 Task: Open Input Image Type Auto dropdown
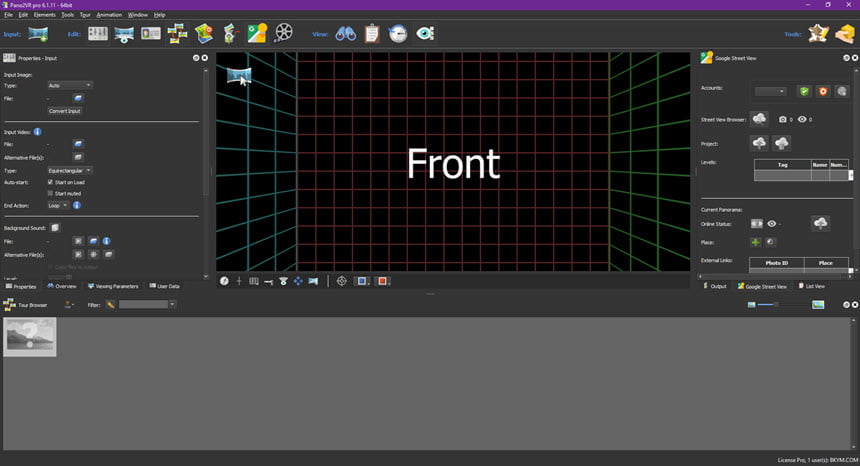point(70,85)
